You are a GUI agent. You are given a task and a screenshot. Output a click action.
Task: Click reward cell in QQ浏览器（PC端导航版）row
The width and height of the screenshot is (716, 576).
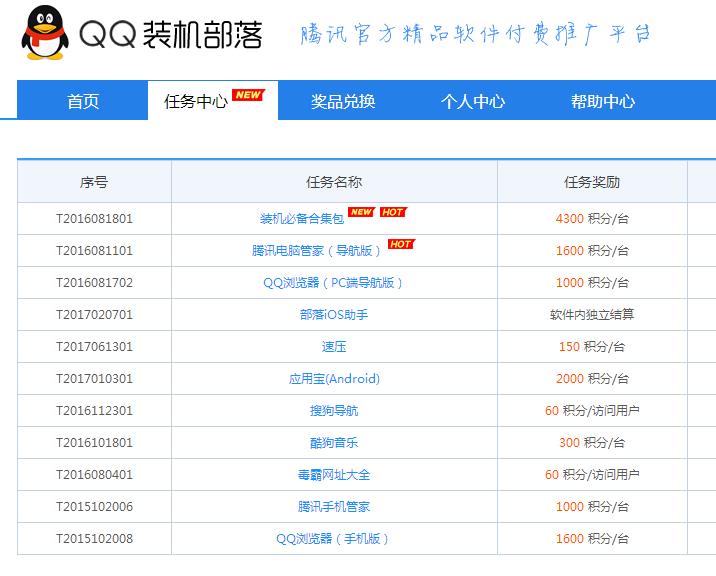pos(592,283)
